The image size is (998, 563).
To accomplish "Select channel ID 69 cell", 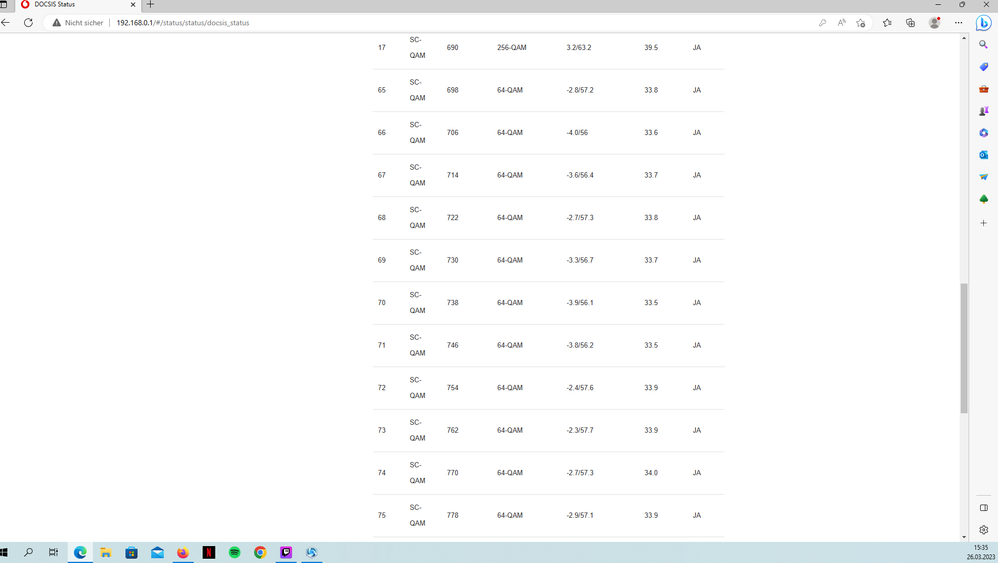I will [x=382, y=260].
